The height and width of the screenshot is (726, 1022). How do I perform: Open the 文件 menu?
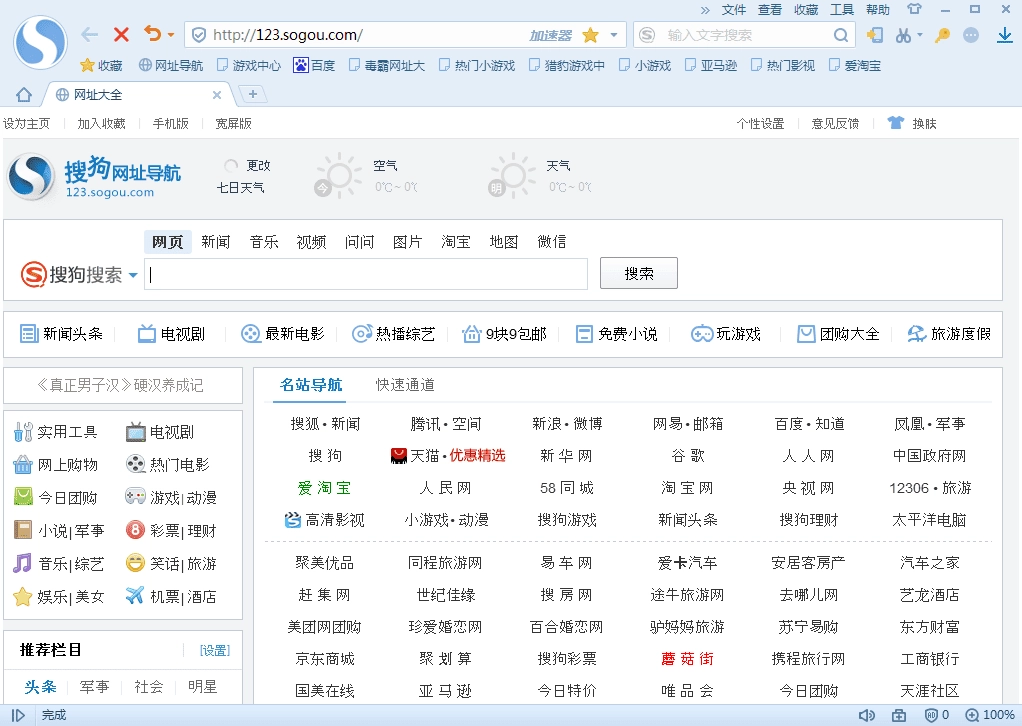click(734, 10)
